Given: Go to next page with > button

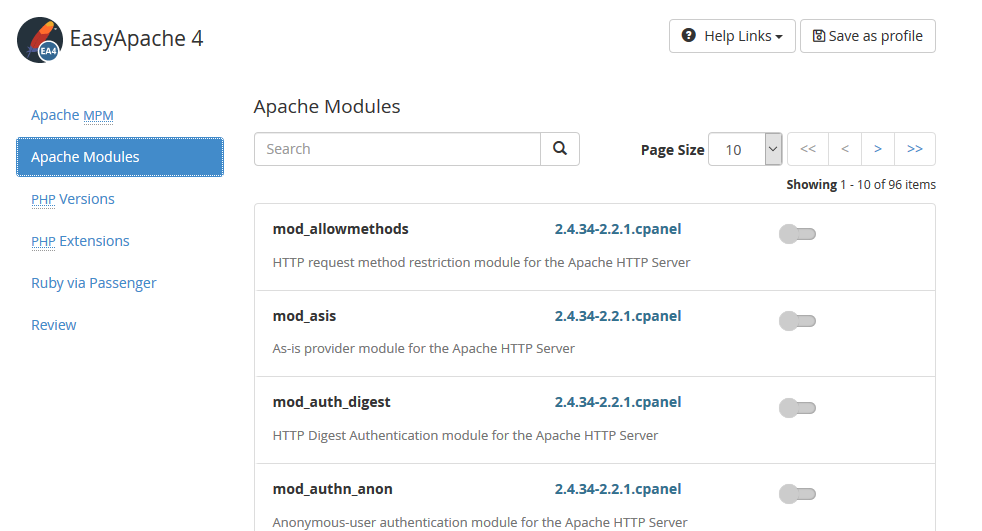Looking at the screenshot, I should coord(878,149).
